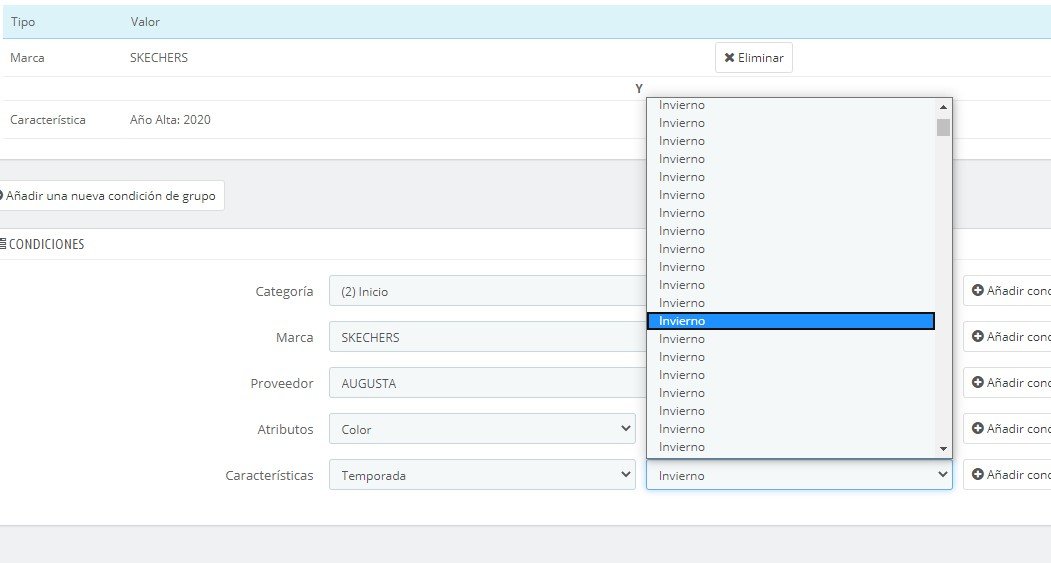The width and height of the screenshot is (1051, 563).
Task: Click the plus icon beside Marca row
Action: [x=977, y=337]
